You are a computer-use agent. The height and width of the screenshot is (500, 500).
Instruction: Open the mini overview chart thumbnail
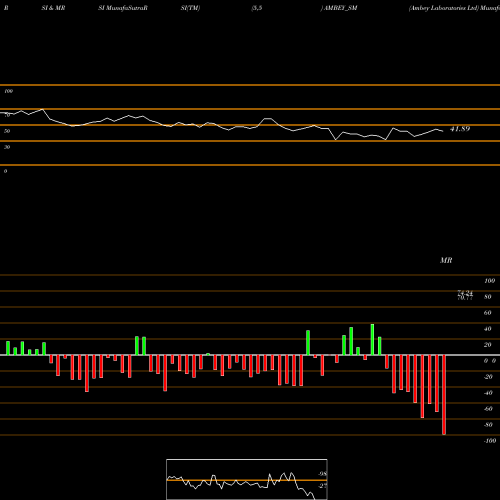(x=247, y=479)
